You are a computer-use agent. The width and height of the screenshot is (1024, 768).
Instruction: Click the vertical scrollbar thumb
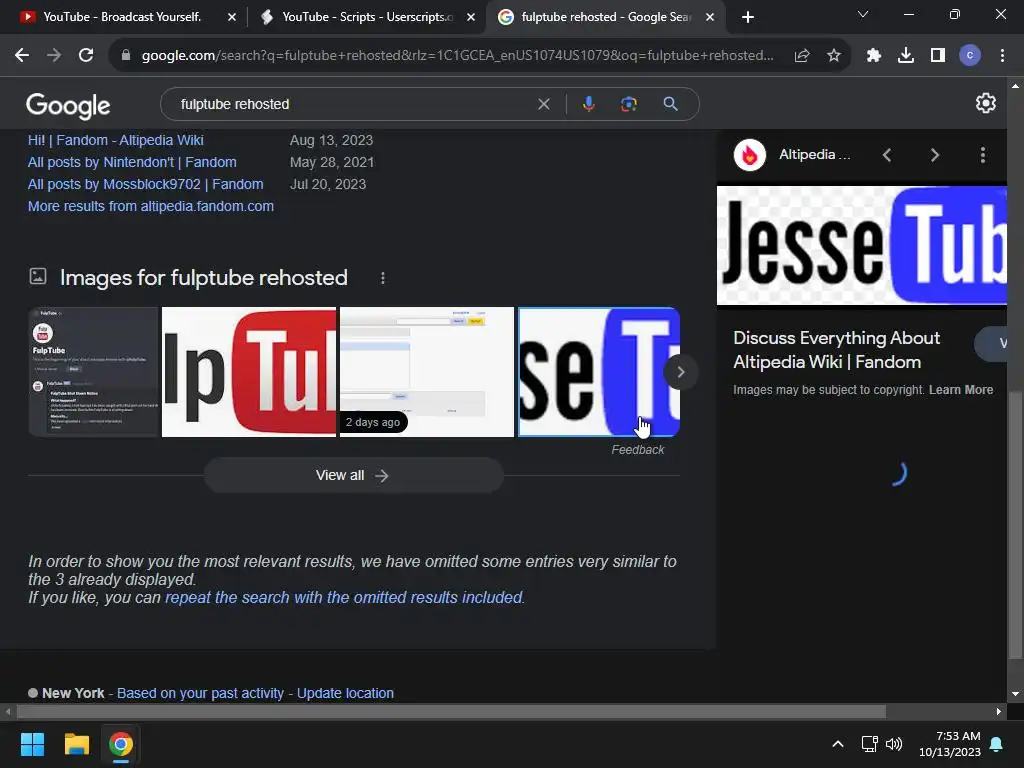[x=1014, y=526]
